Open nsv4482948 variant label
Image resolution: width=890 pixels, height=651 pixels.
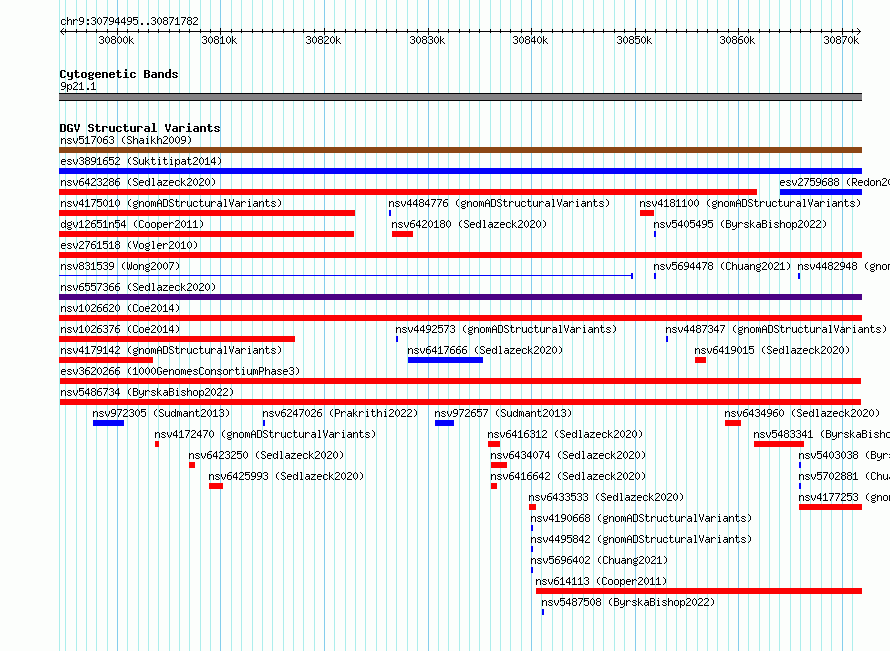tap(843, 266)
